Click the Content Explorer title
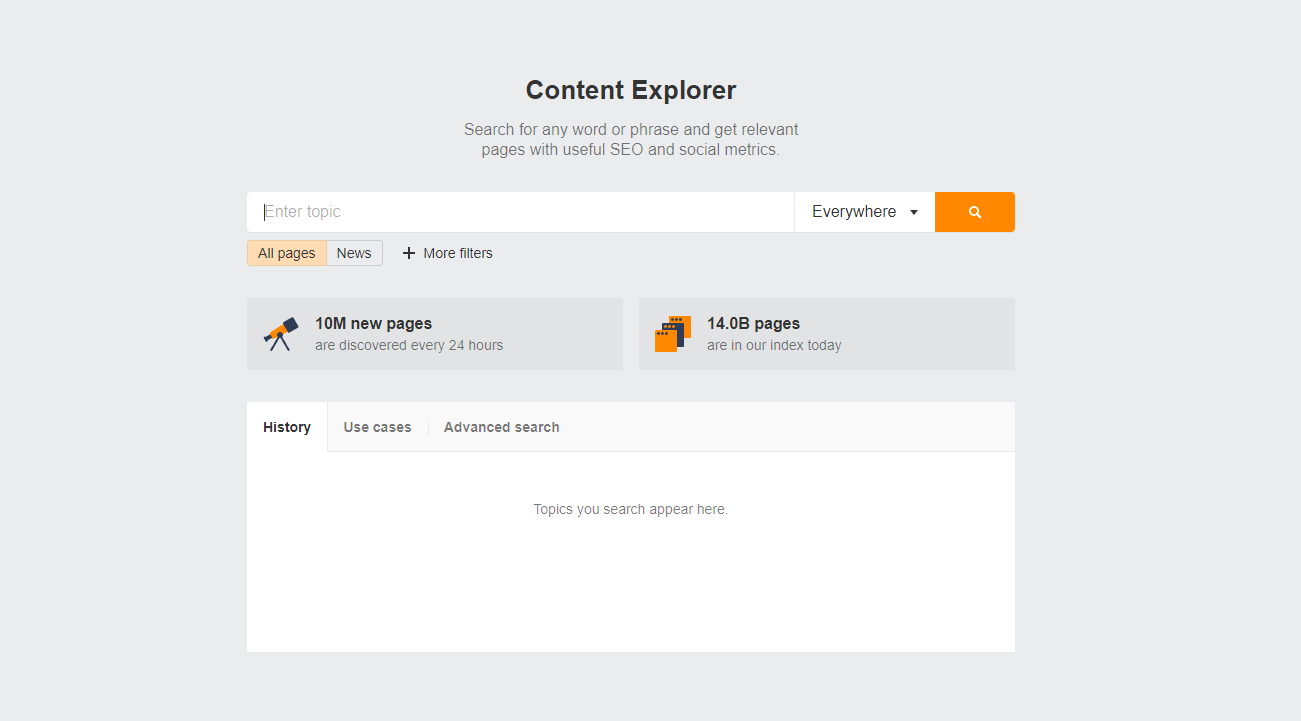 coord(631,90)
